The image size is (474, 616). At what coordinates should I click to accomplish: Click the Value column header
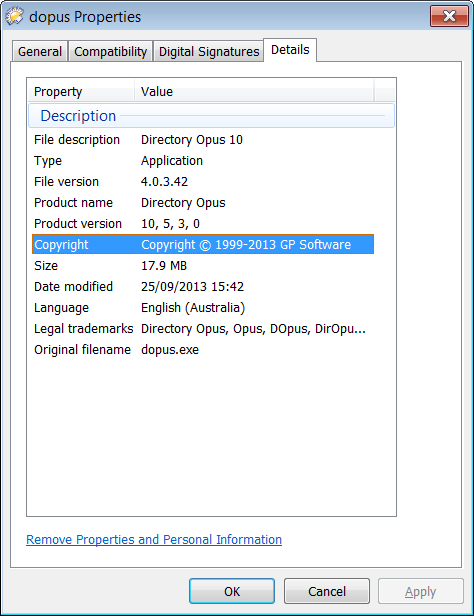click(254, 92)
